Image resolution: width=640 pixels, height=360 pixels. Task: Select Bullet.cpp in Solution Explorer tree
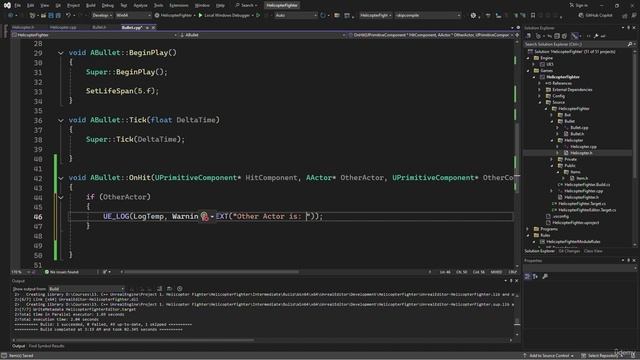[579, 127]
